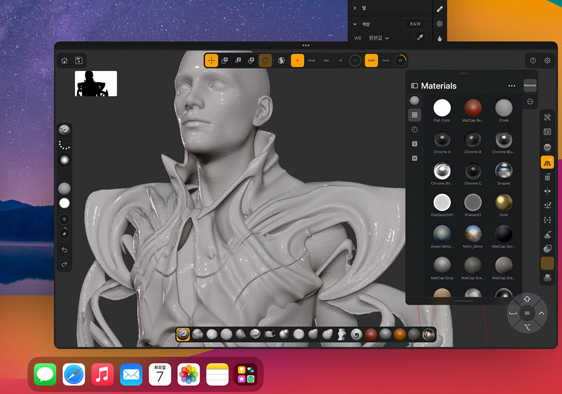Select the Flat Color material
The image size is (562, 394).
point(442,110)
